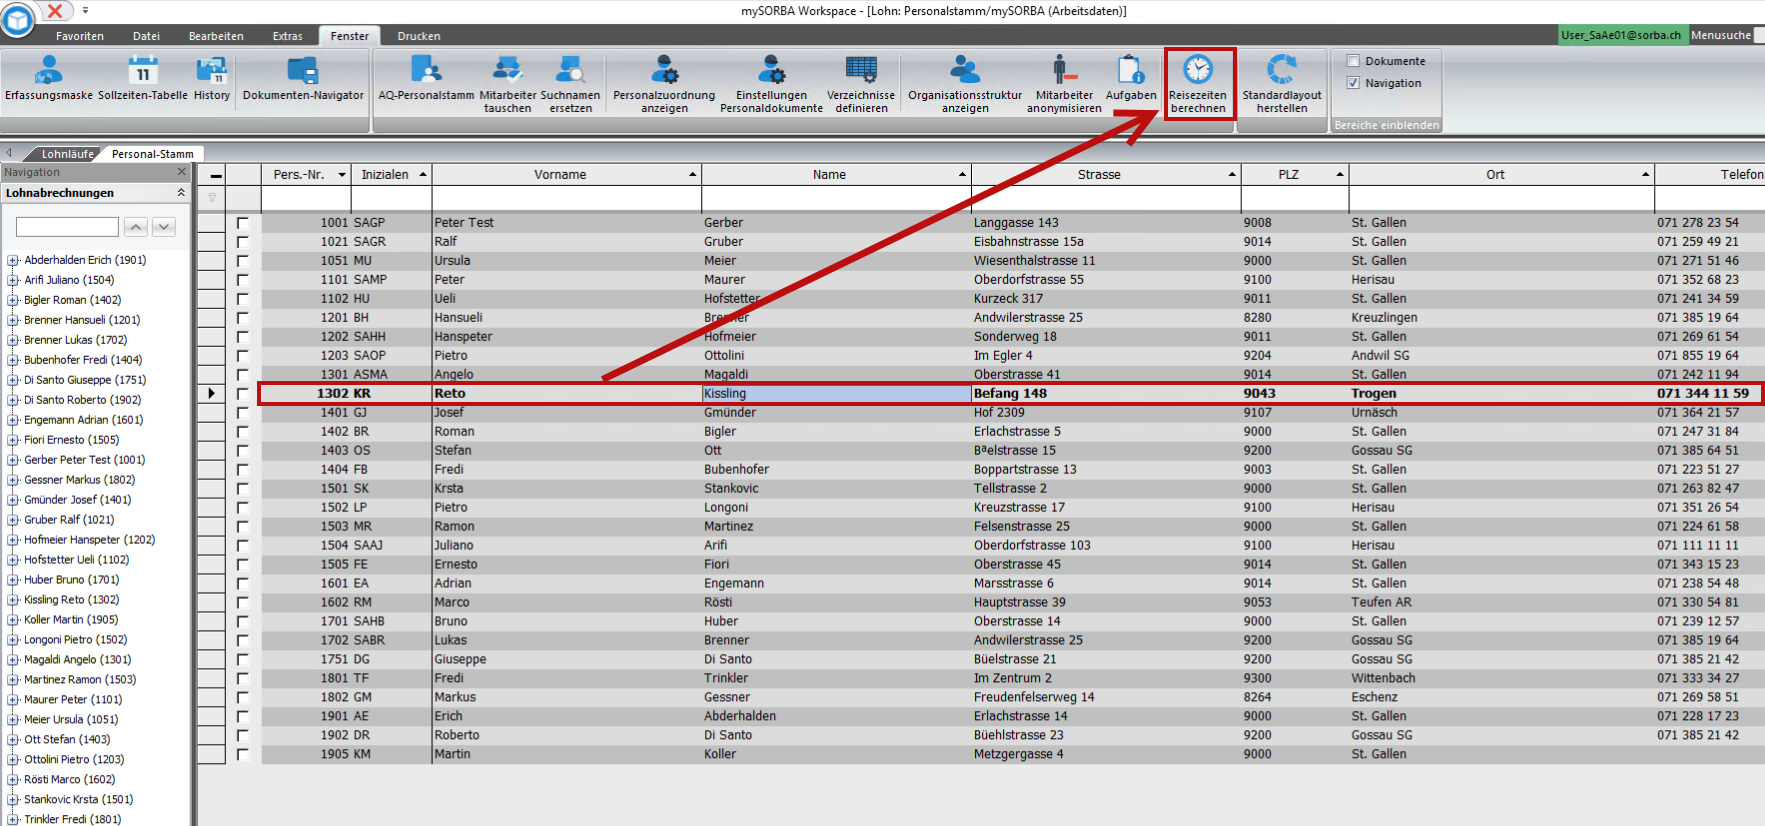Screen dimensions: 1765x826
Task: Uncheck the Navigation checkbox
Action: 1353,83
